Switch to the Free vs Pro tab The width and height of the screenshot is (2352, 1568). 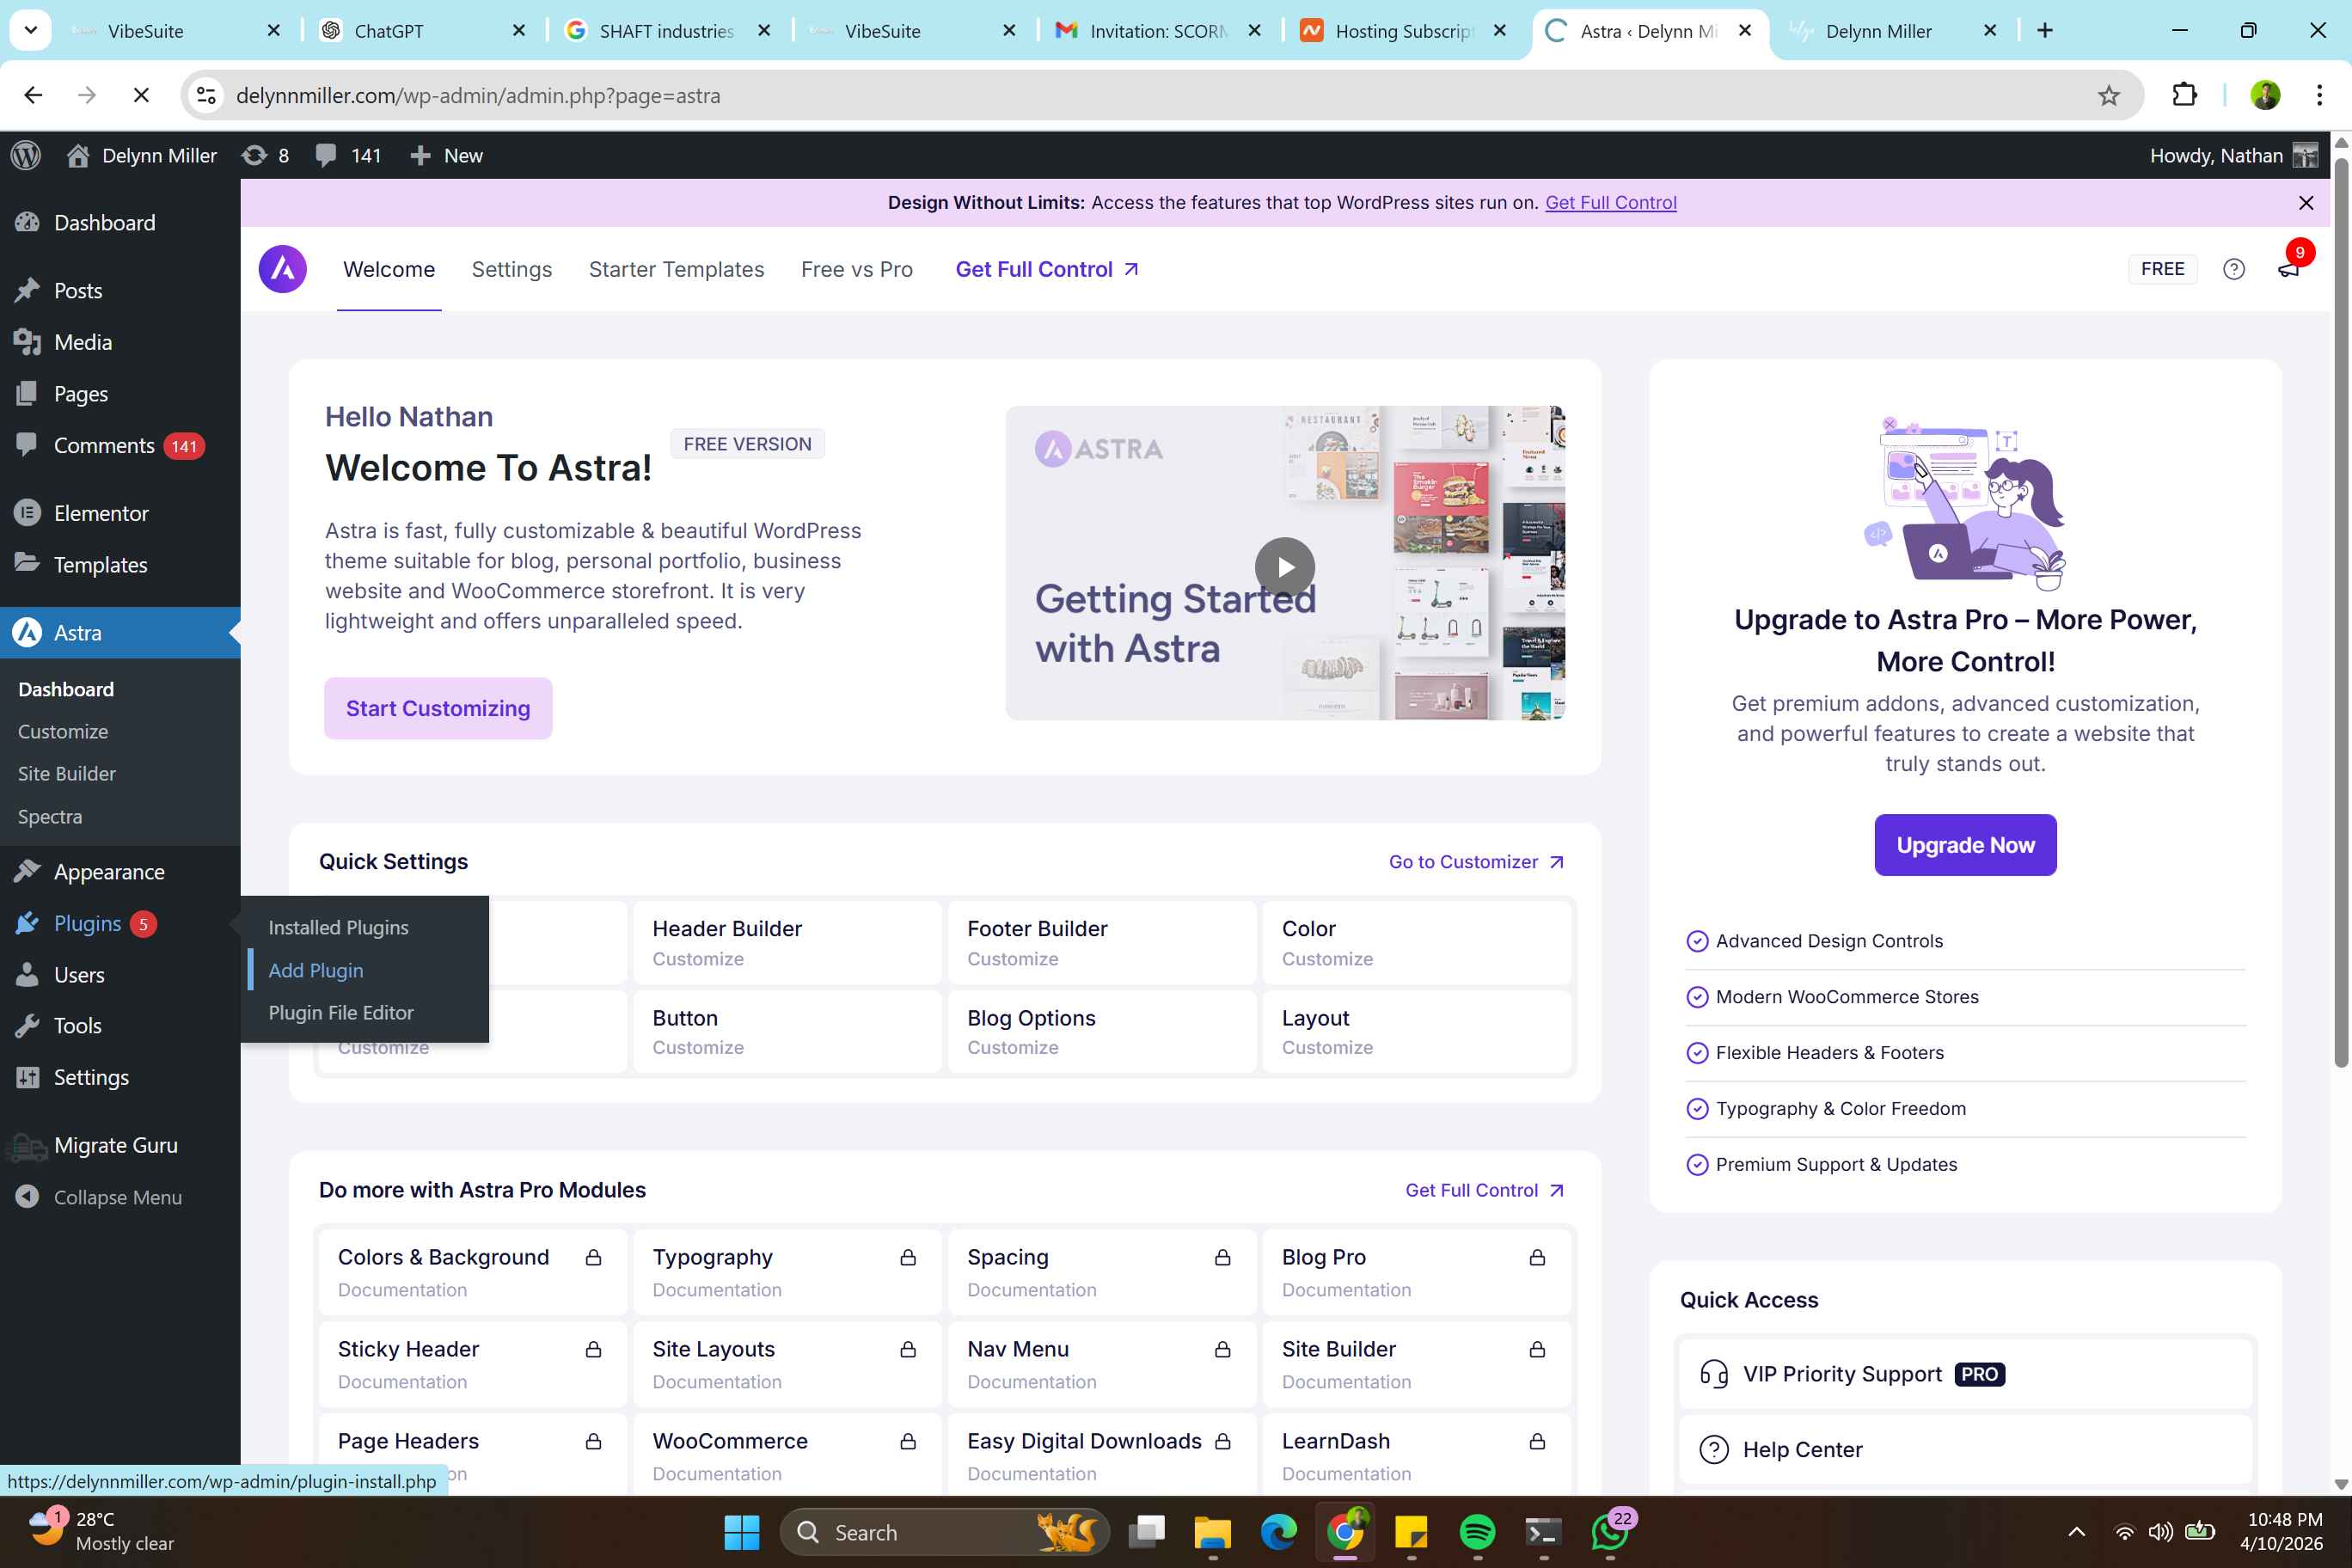[857, 269]
